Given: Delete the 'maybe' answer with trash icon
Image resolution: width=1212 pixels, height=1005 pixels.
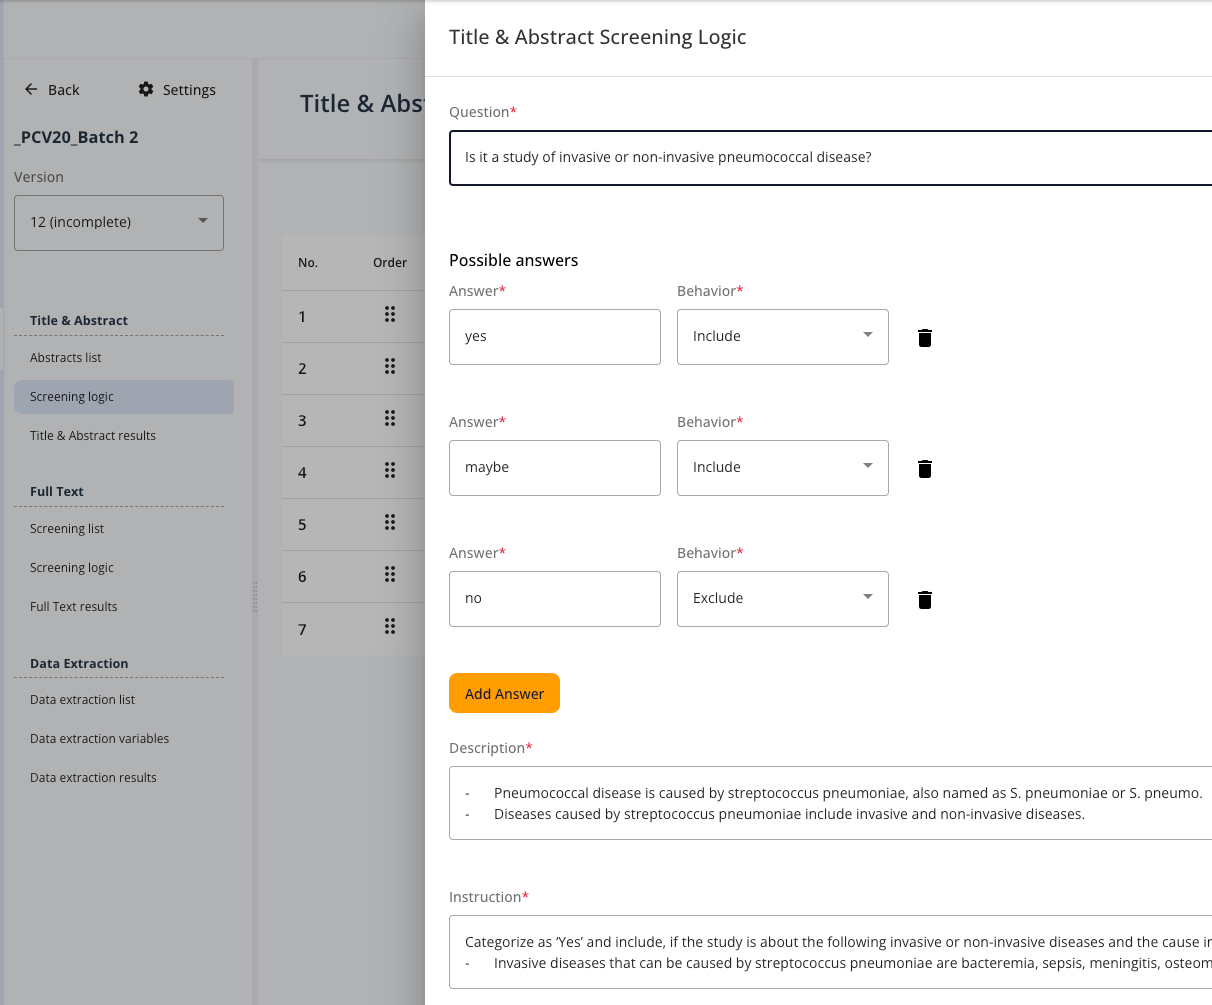Looking at the screenshot, I should [925, 469].
